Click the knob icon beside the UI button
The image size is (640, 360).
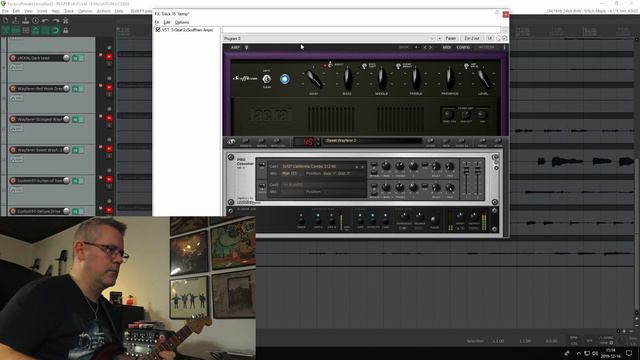(x=498, y=38)
